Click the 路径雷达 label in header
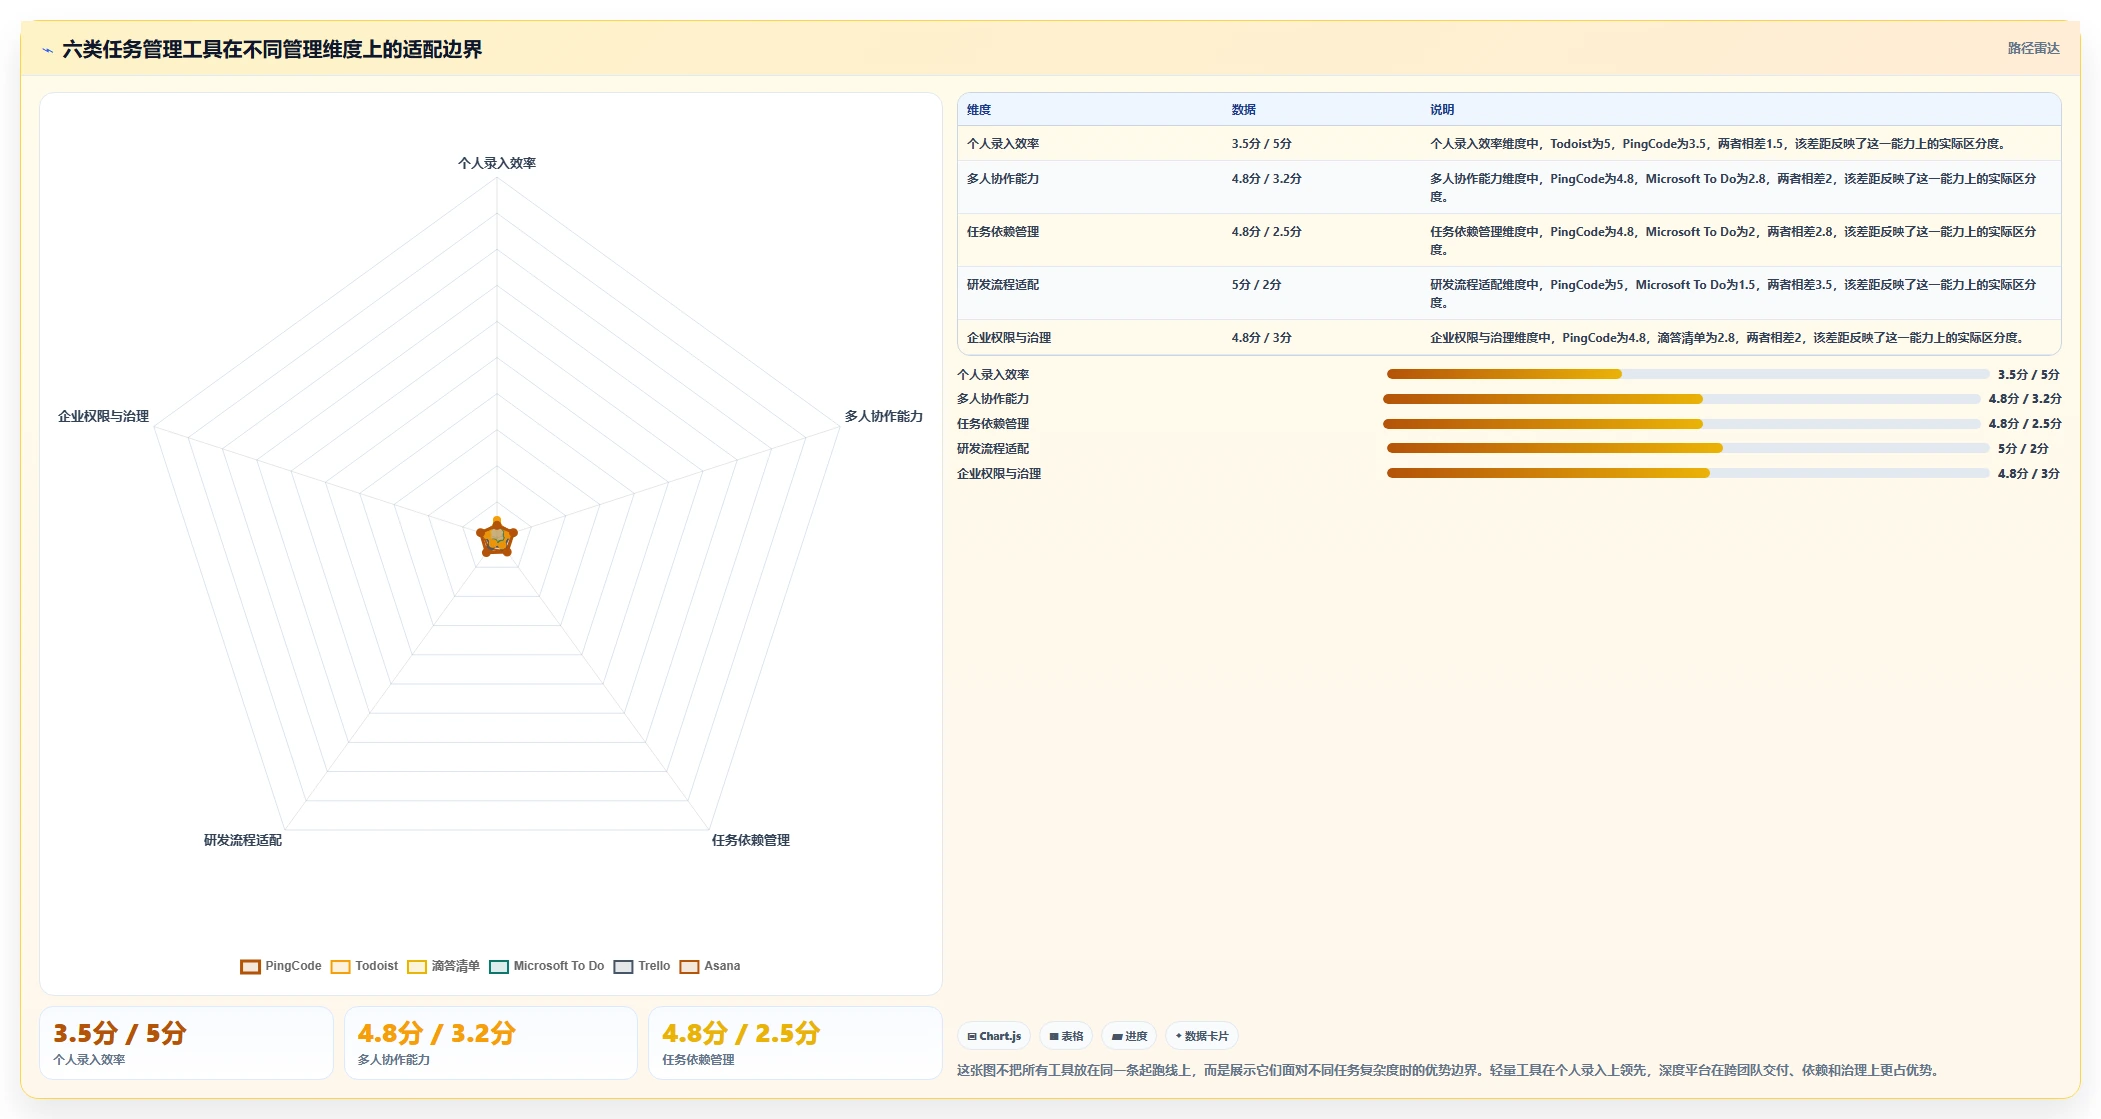Image resolution: width=2101 pixels, height=1119 pixels. tap(2033, 48)
